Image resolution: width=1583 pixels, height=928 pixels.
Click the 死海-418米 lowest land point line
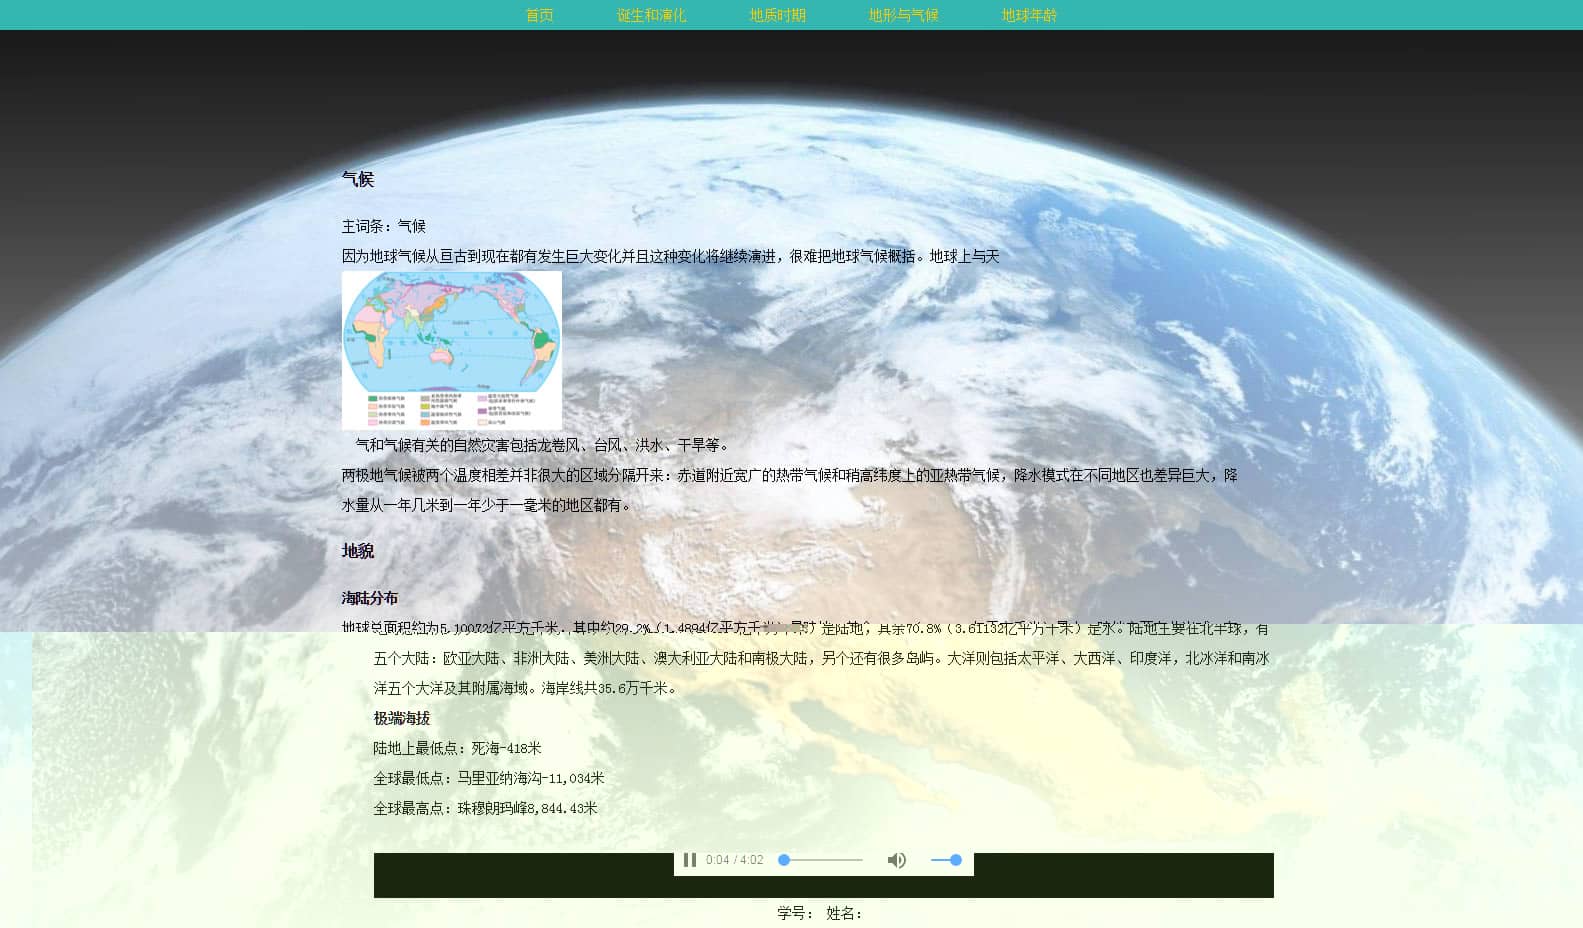(x=457, y=748)
